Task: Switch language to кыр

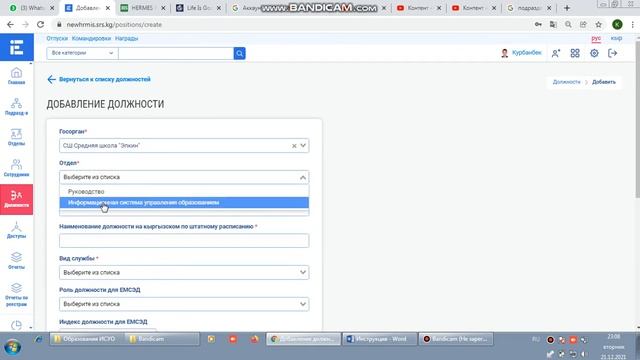Action: [x=616, y=38]
